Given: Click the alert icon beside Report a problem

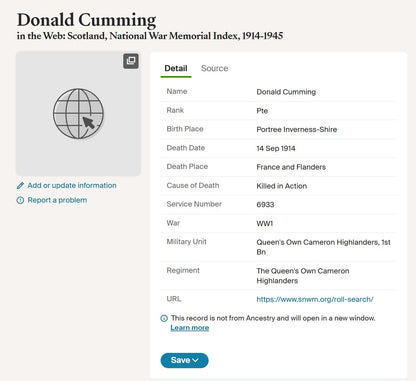Looking at the screenshot, I should (x=20, y=200).
